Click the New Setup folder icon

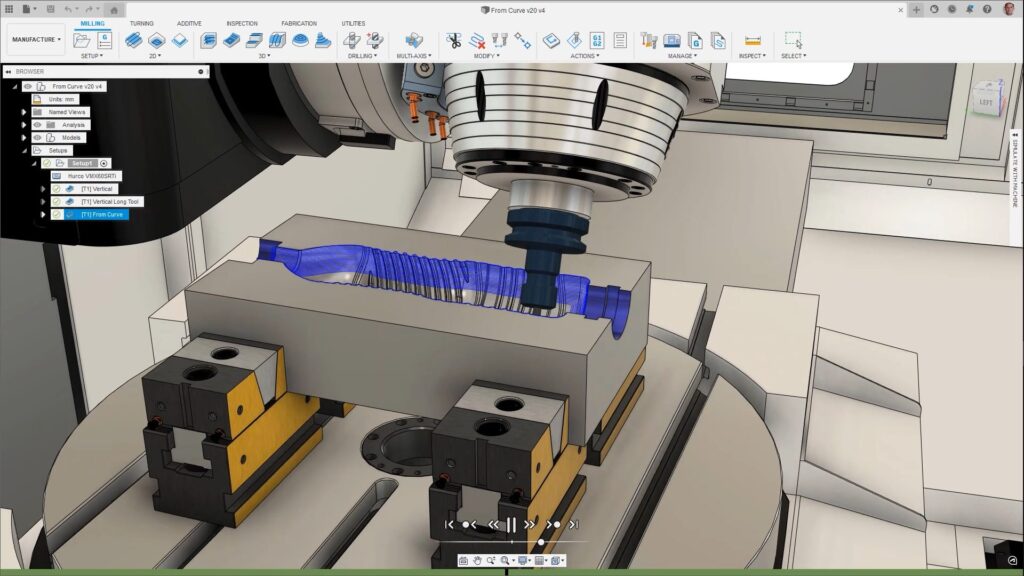pyautogui.click(x=82, y=40)
